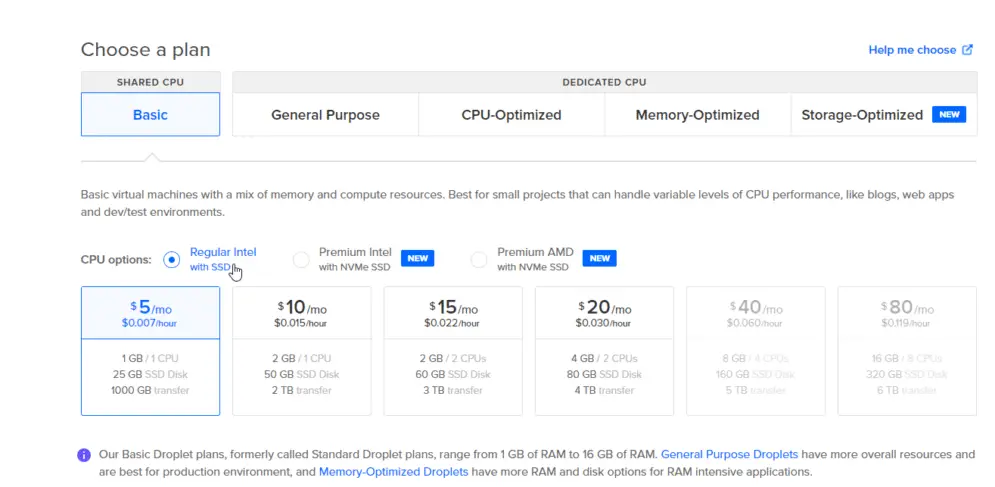
Task: Click the NEW badge beside Premium Intel
Action: [x=417, y=258]
